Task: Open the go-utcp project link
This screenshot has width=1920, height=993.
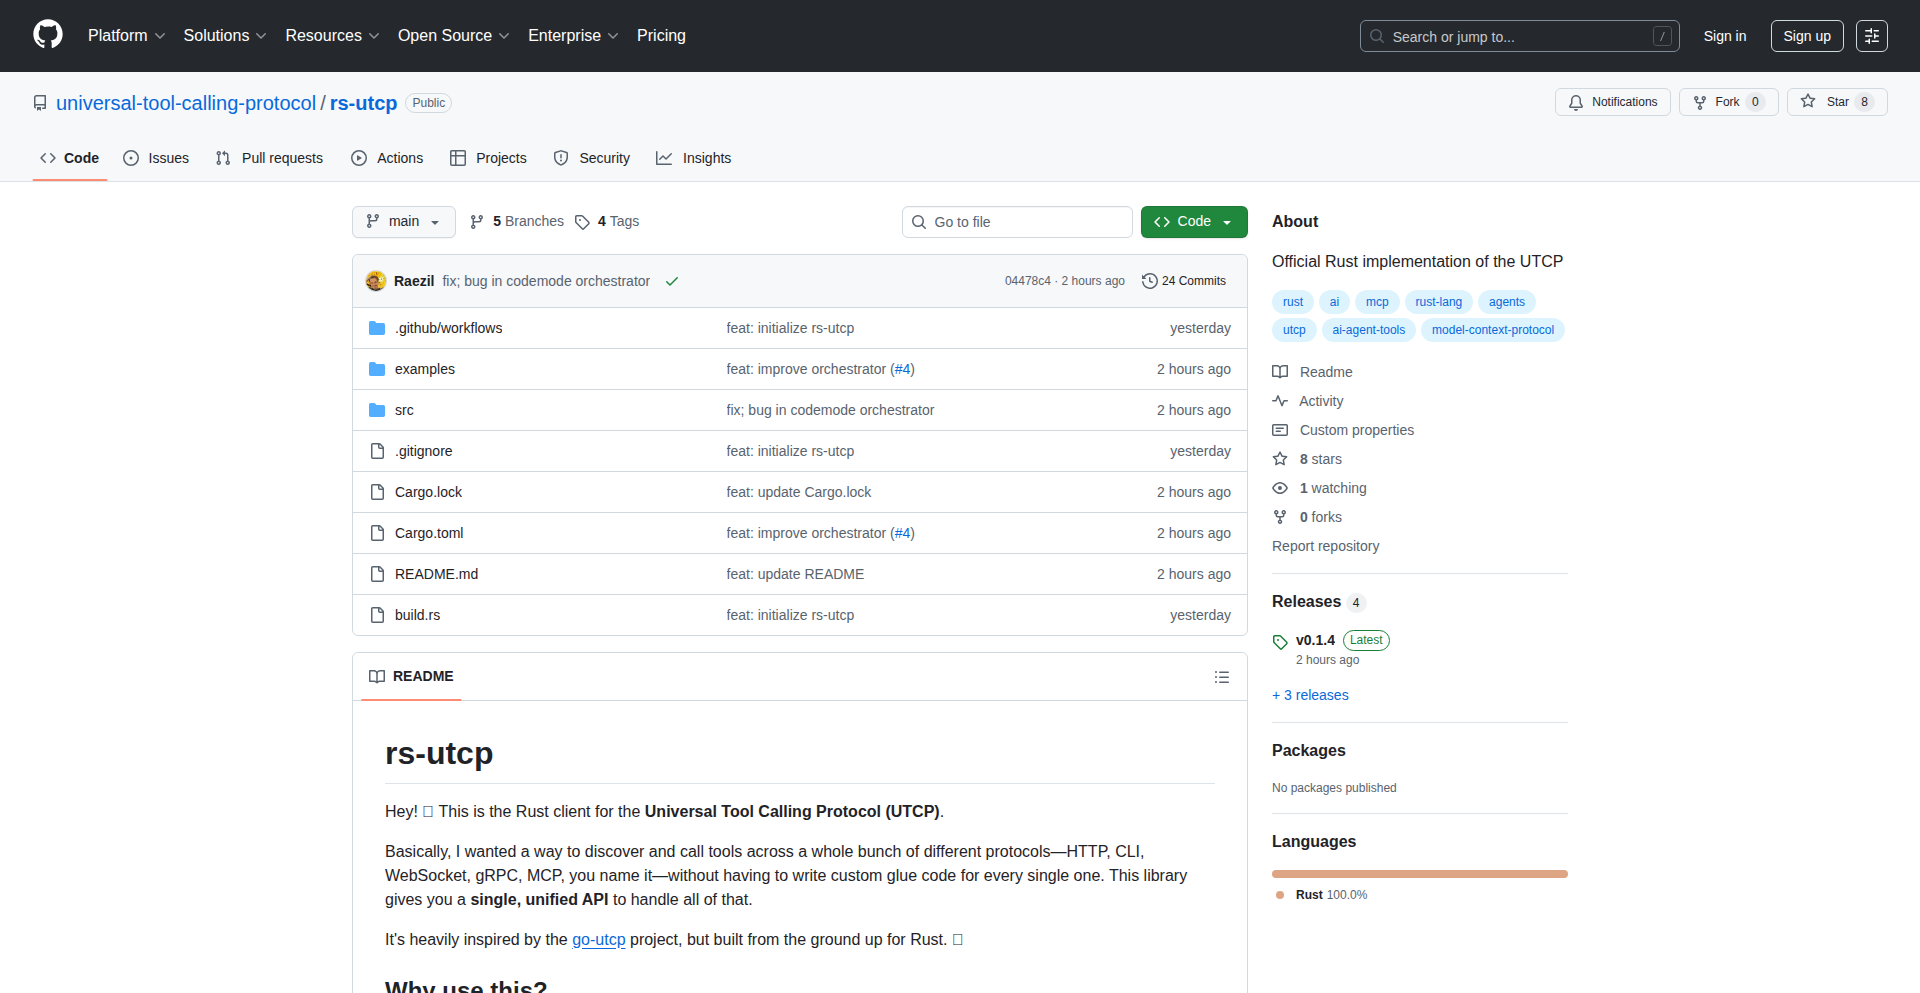Action: coord(598,939)
